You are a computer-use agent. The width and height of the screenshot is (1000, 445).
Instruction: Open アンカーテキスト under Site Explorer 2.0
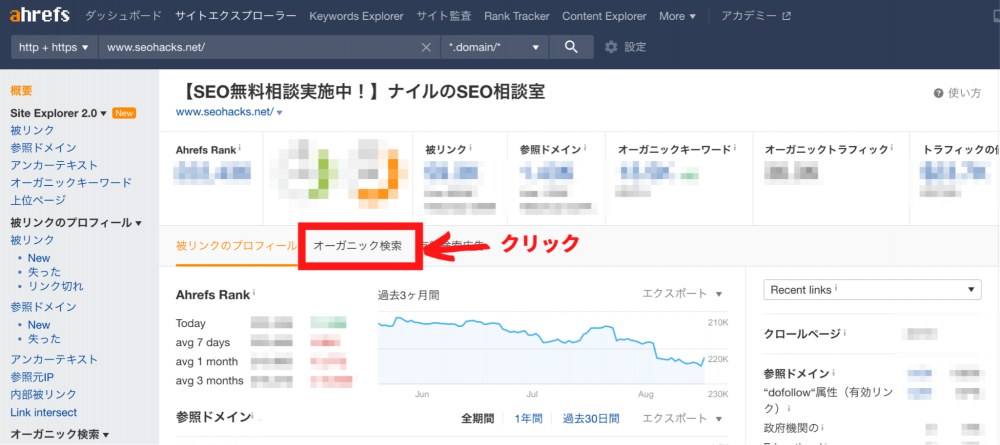(x=54, y=165)
